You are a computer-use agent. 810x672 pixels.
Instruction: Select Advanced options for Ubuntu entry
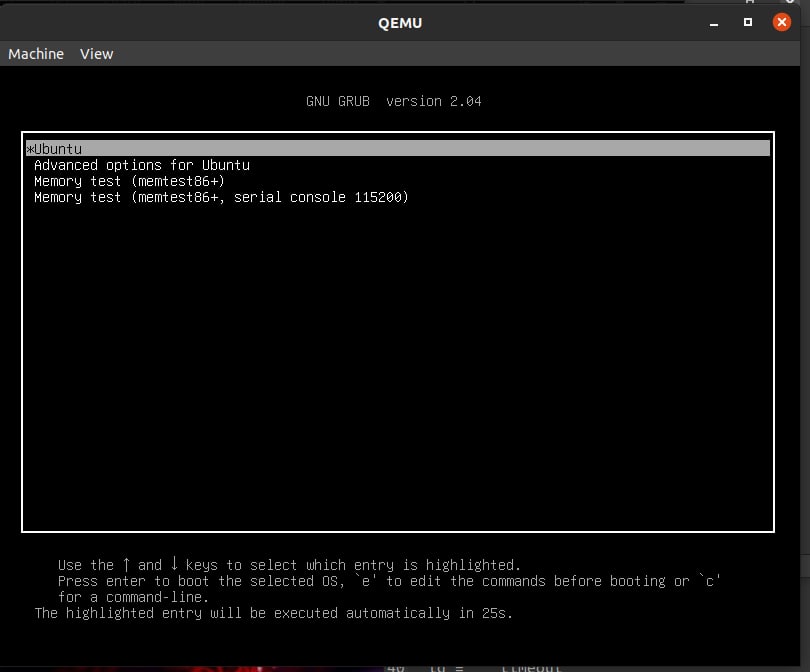pyautogui.click(x=142, y=165)
